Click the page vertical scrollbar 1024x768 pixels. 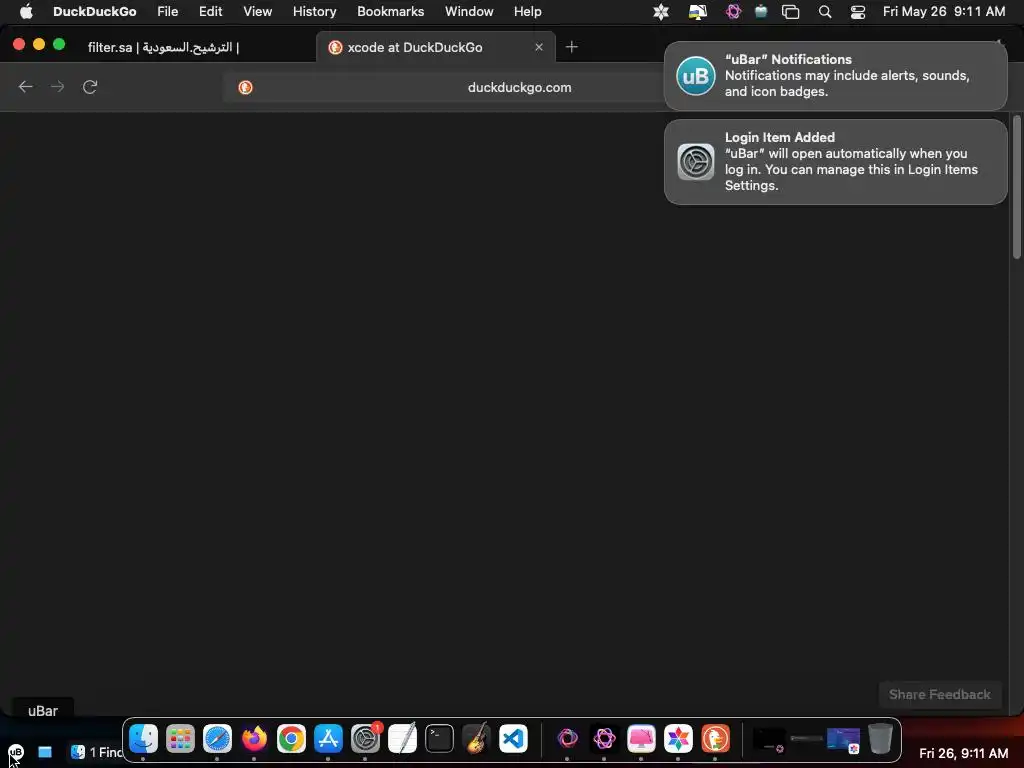[x=1016, y=187]
